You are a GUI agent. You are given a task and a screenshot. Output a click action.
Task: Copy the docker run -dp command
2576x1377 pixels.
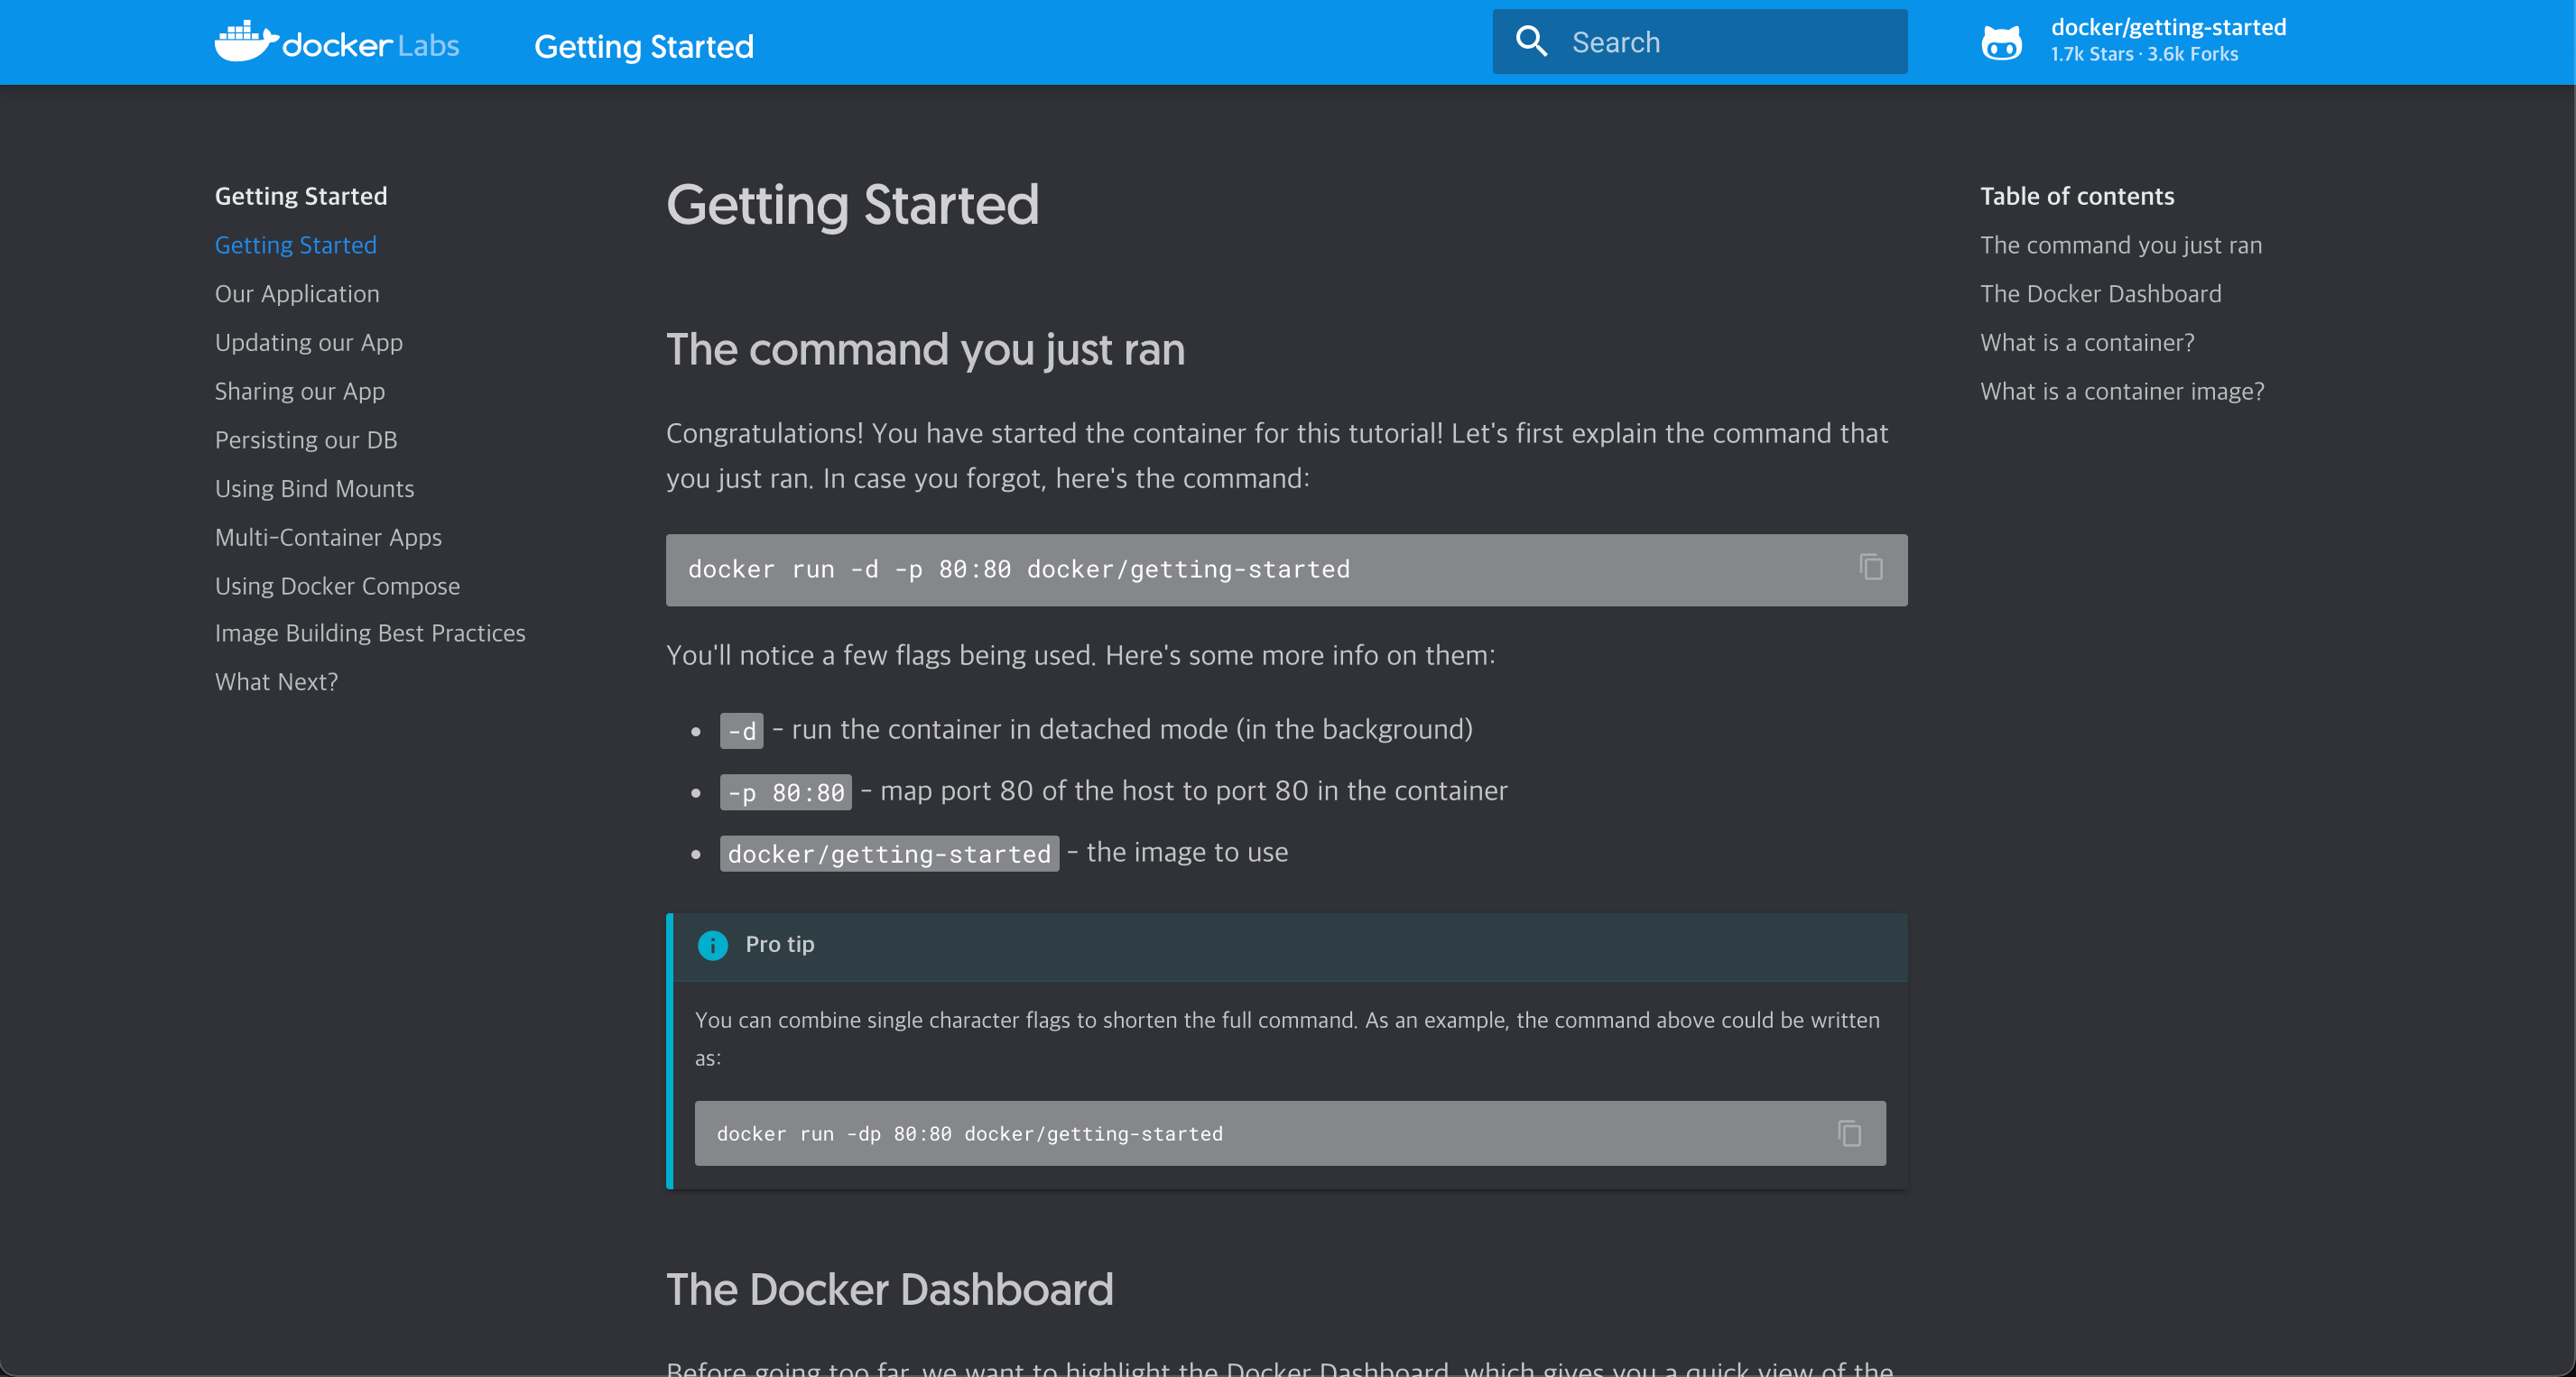click(x=1849, y=1133)
